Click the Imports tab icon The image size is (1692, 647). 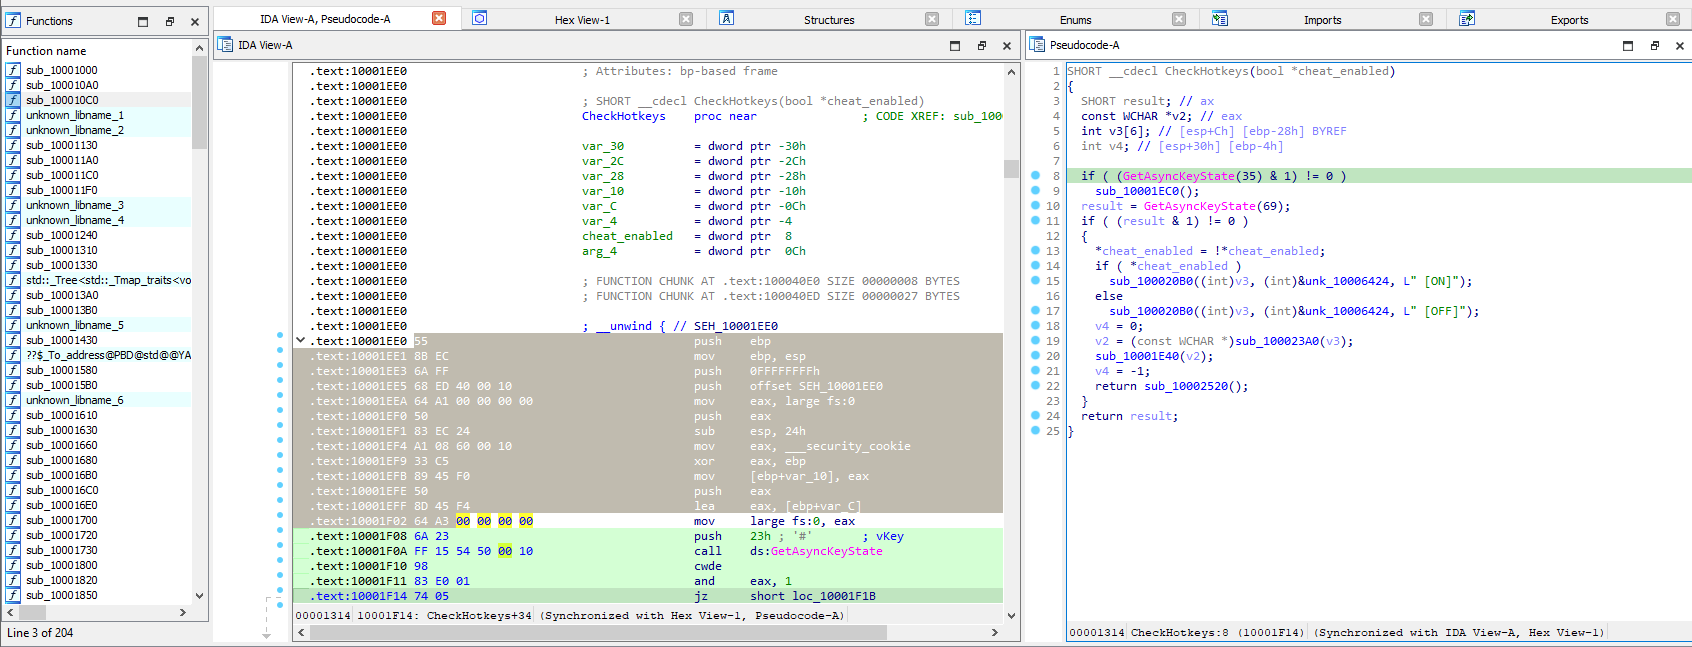[1219, 19]
